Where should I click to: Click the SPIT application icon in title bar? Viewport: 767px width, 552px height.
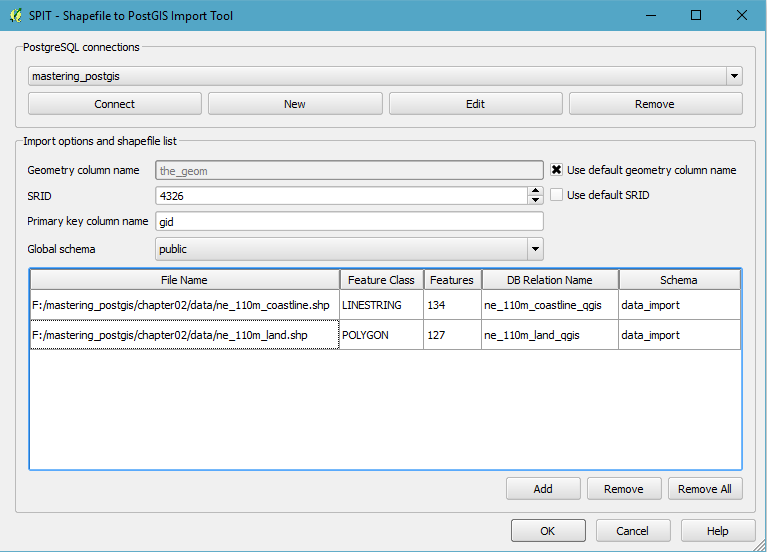[x=15, y=15]
